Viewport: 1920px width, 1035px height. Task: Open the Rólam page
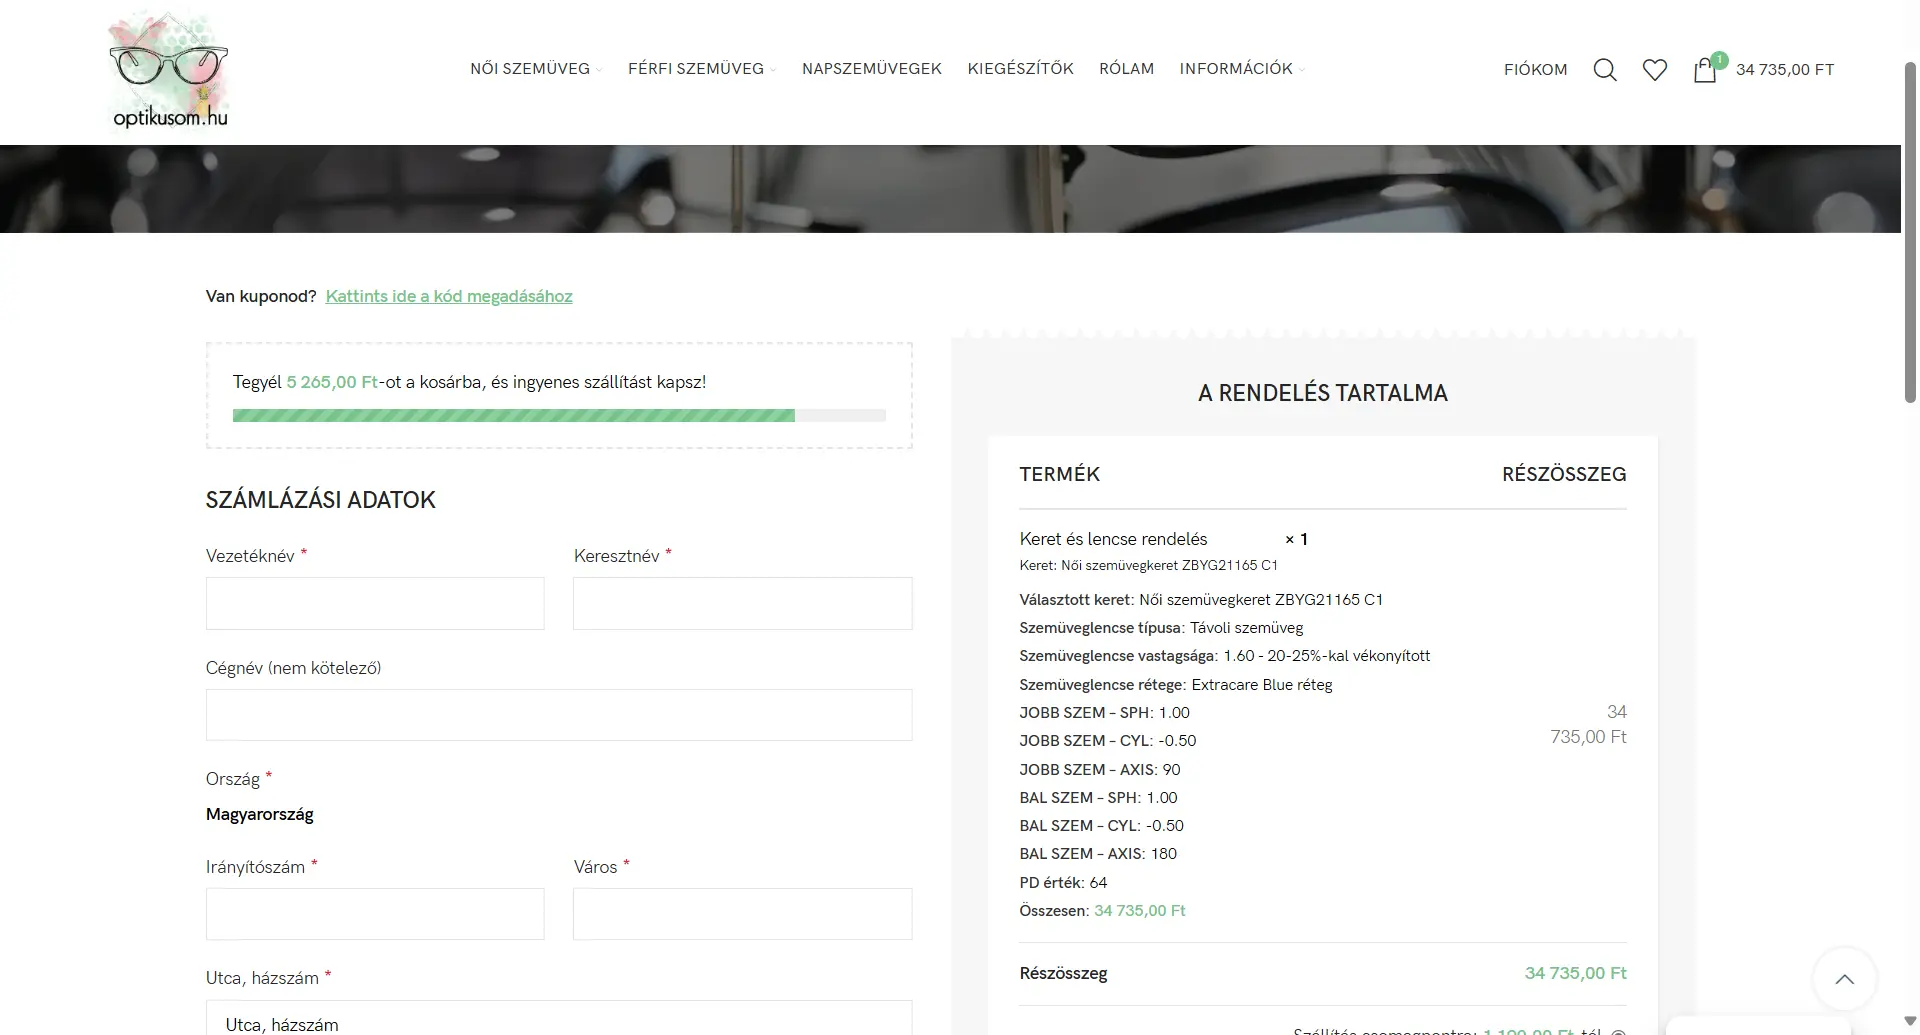1126,69
